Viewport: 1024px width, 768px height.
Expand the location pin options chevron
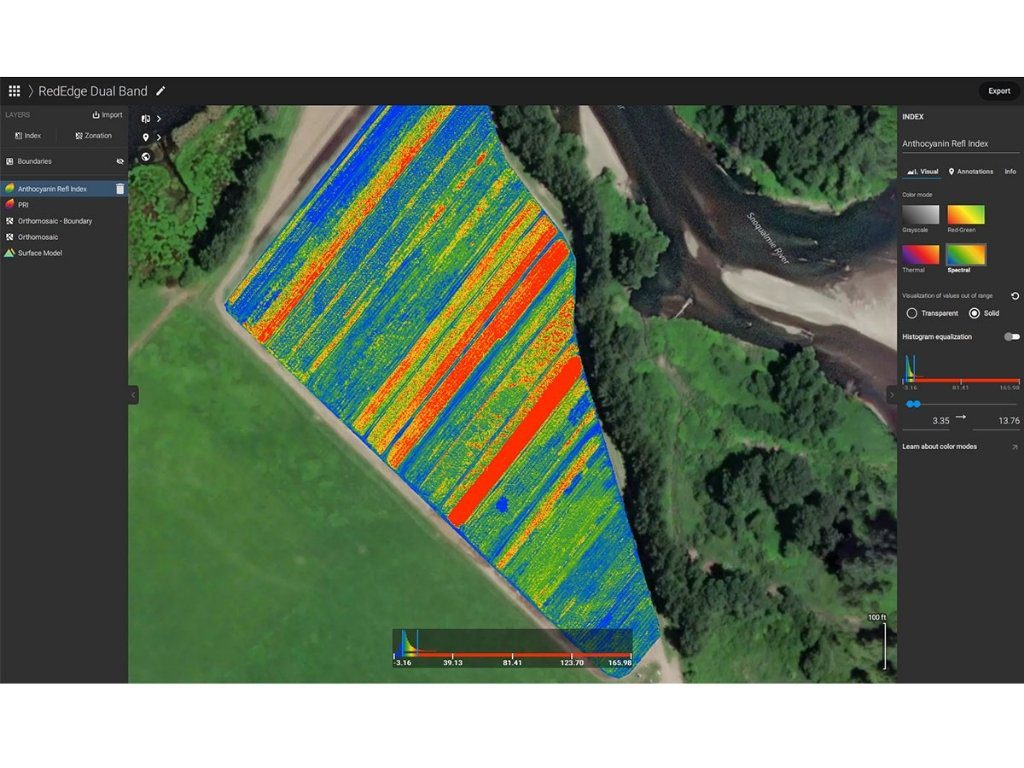[x=159, y=136]
